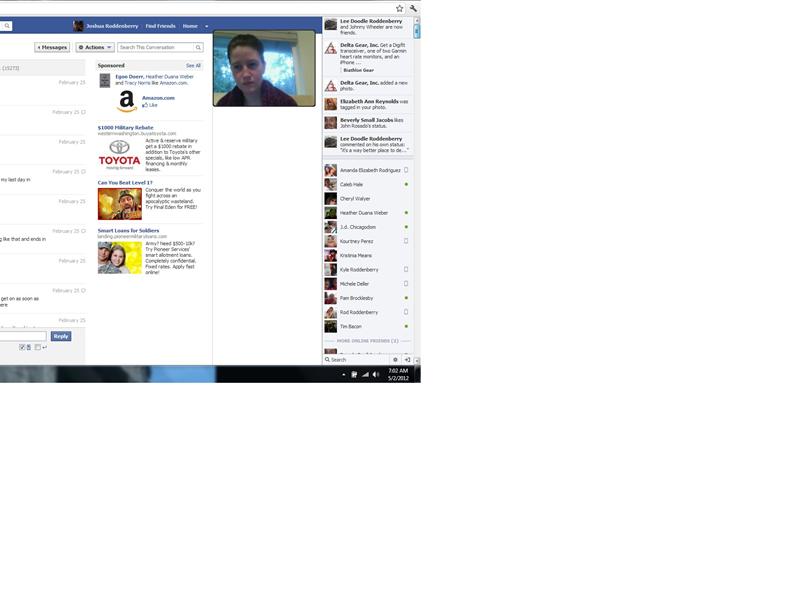Toggle the camera attachment checkbox near Reply

coord(22,346)
